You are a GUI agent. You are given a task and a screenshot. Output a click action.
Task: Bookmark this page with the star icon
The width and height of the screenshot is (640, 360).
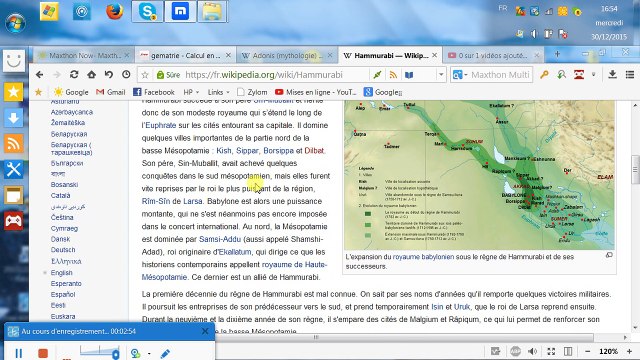point(145,75)
